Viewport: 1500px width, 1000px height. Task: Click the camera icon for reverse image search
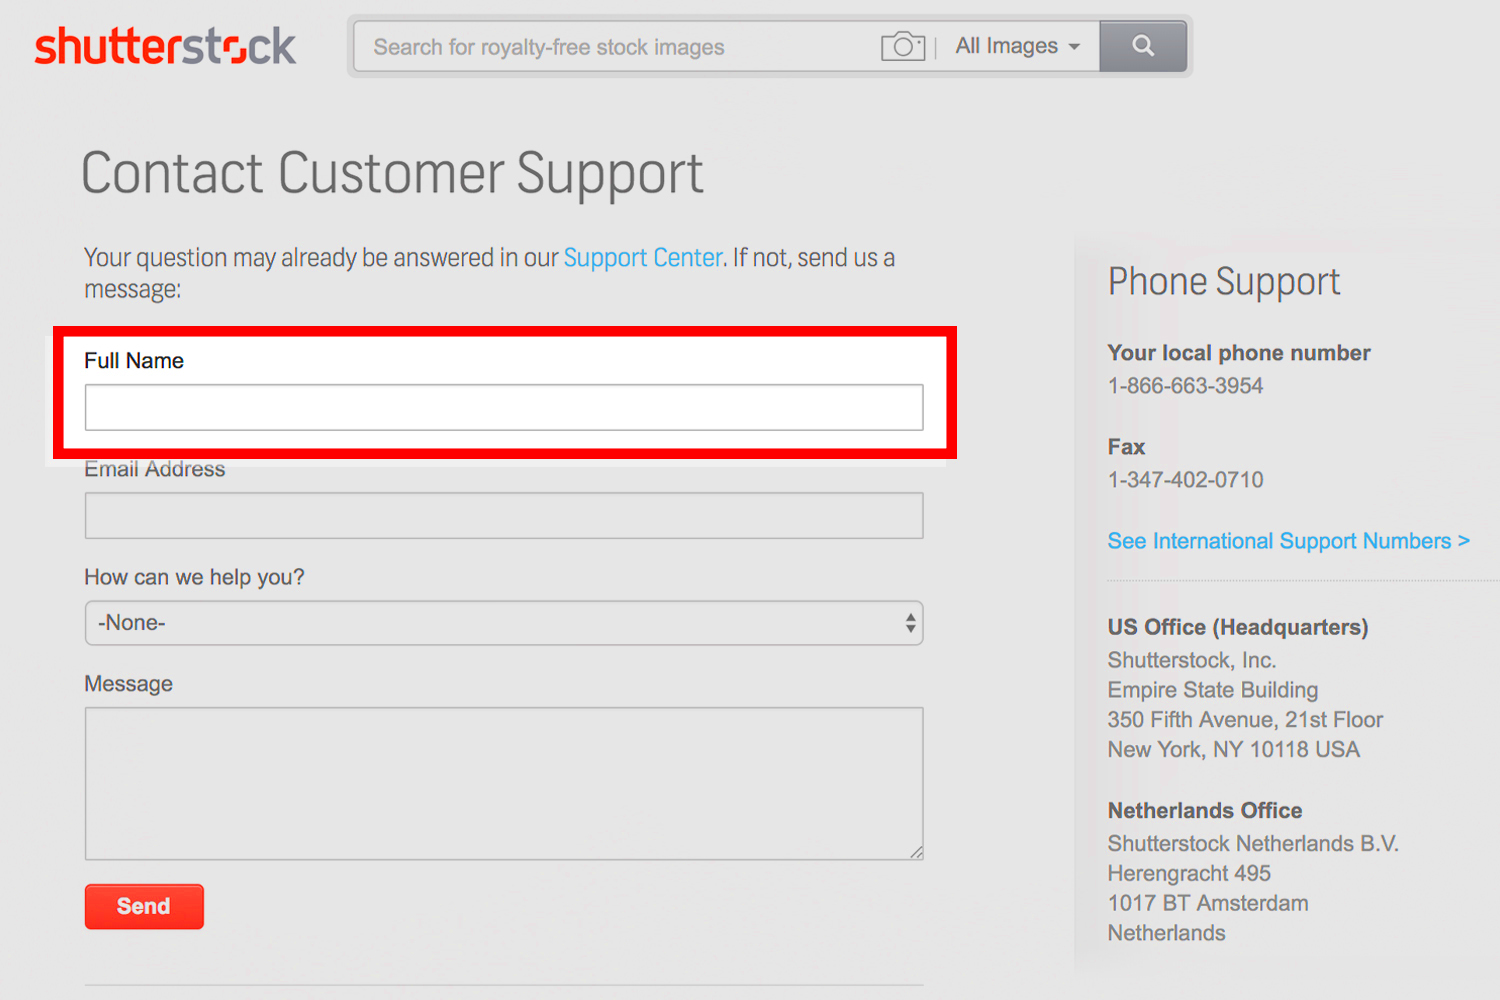pos(903,45)
